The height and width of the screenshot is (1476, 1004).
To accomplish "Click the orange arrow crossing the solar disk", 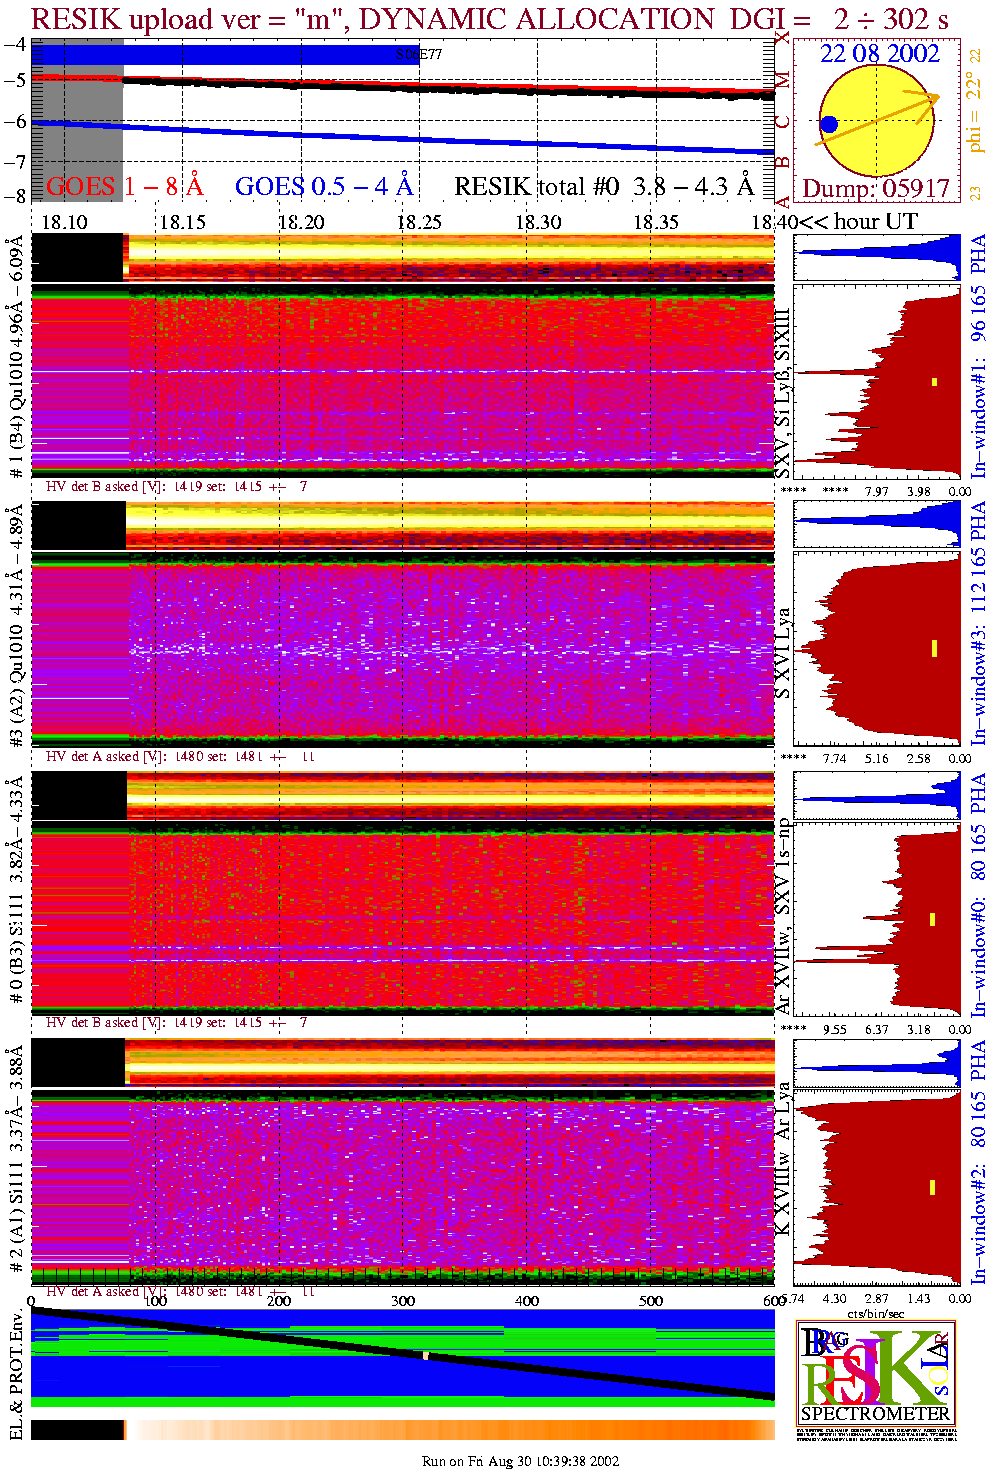I will click(878, 118).
